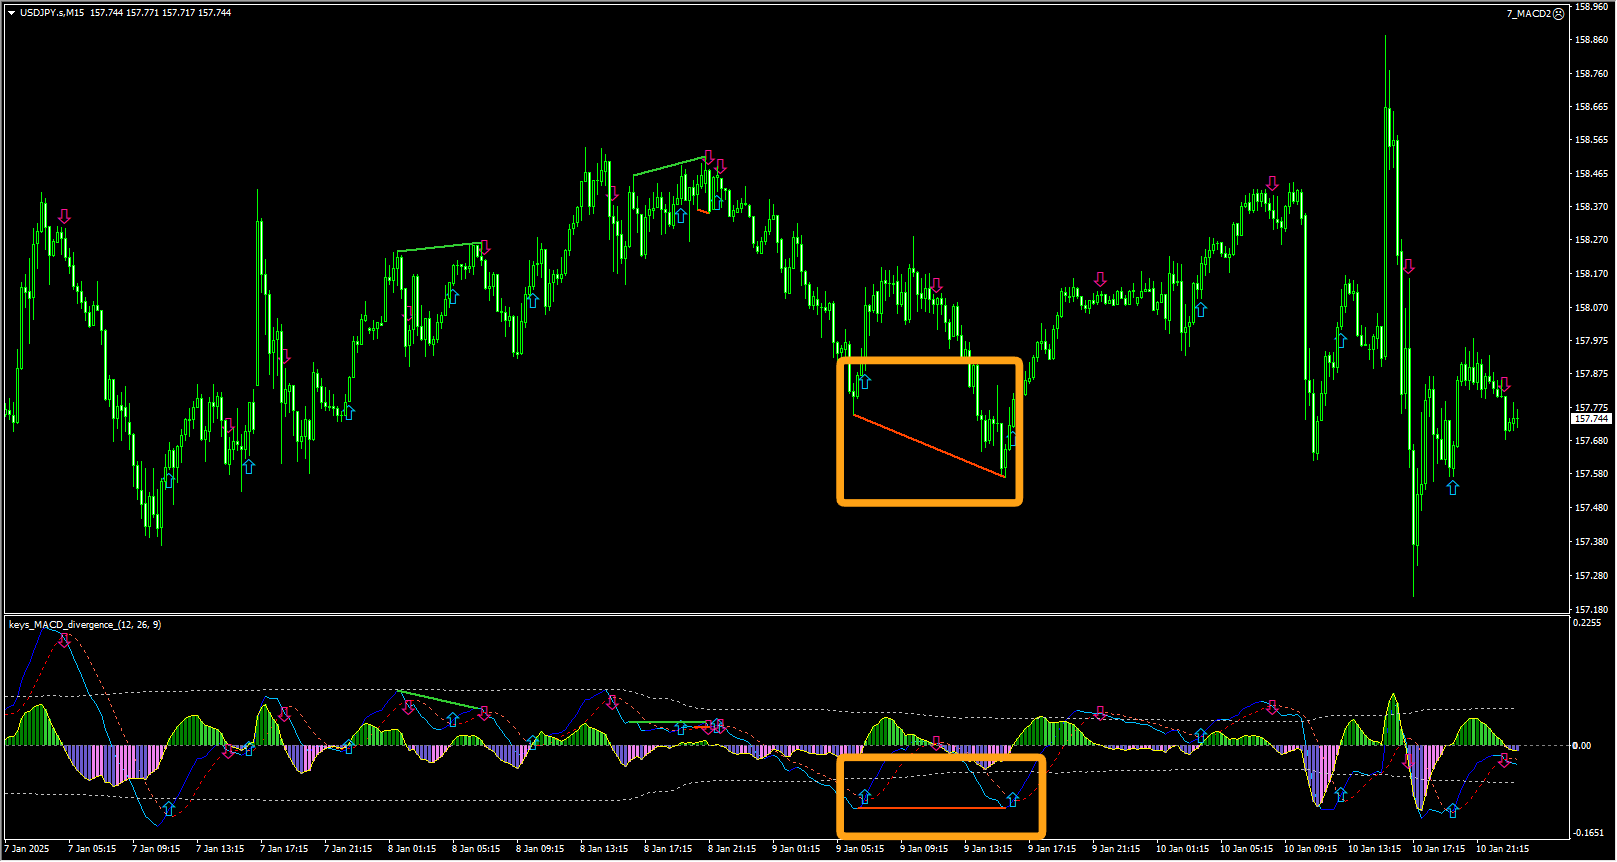This screenshot has height=862, width=1617.
Task: Click the 158.860 price scale value
Action: 1591,40
